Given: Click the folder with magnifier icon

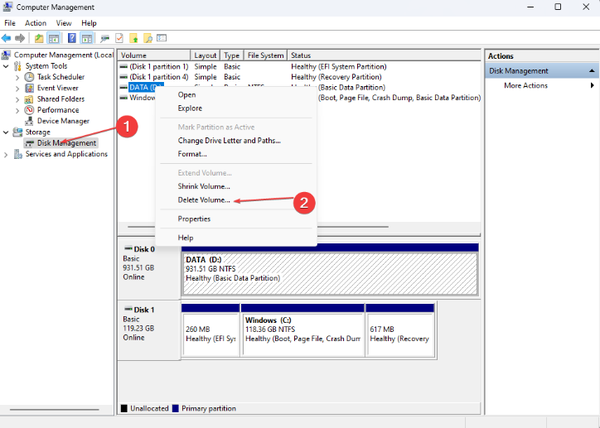Looking at the screenshot, I should coord(148,38).
